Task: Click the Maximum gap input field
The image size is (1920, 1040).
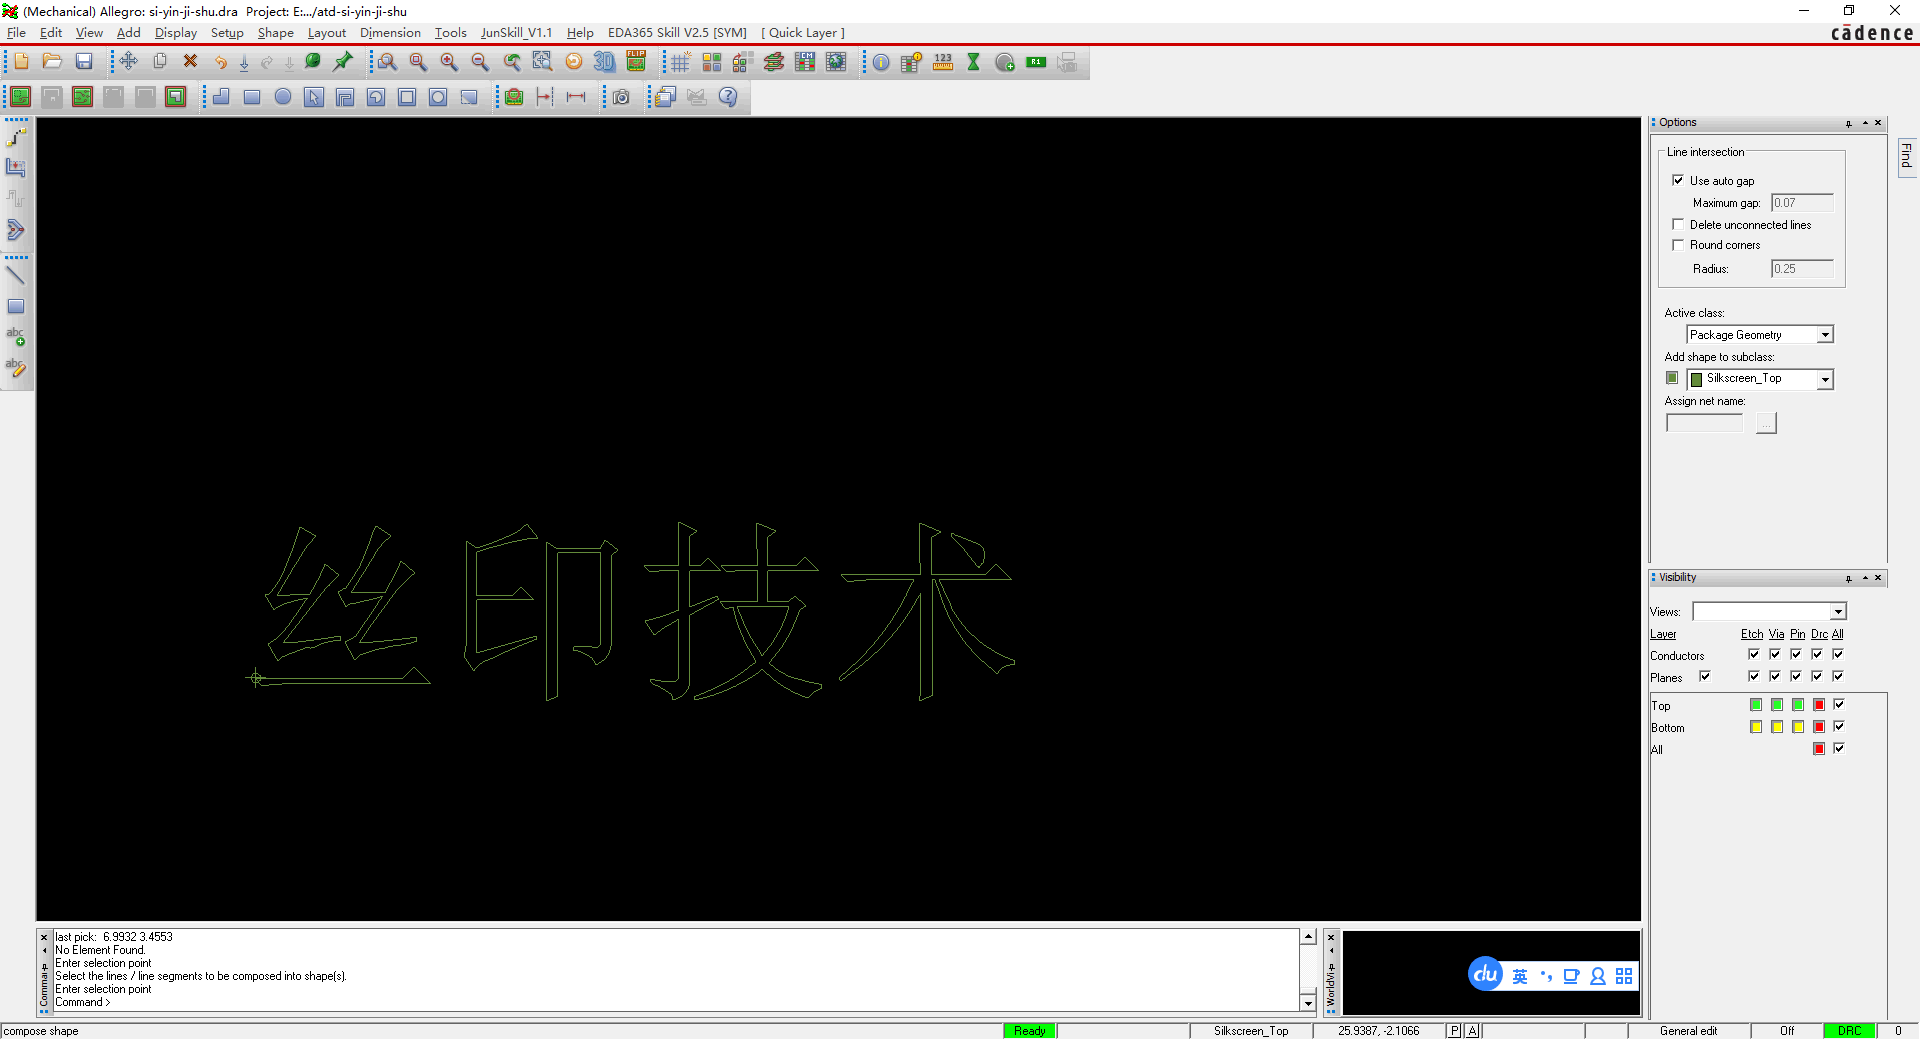Action: click(1802, 203)
